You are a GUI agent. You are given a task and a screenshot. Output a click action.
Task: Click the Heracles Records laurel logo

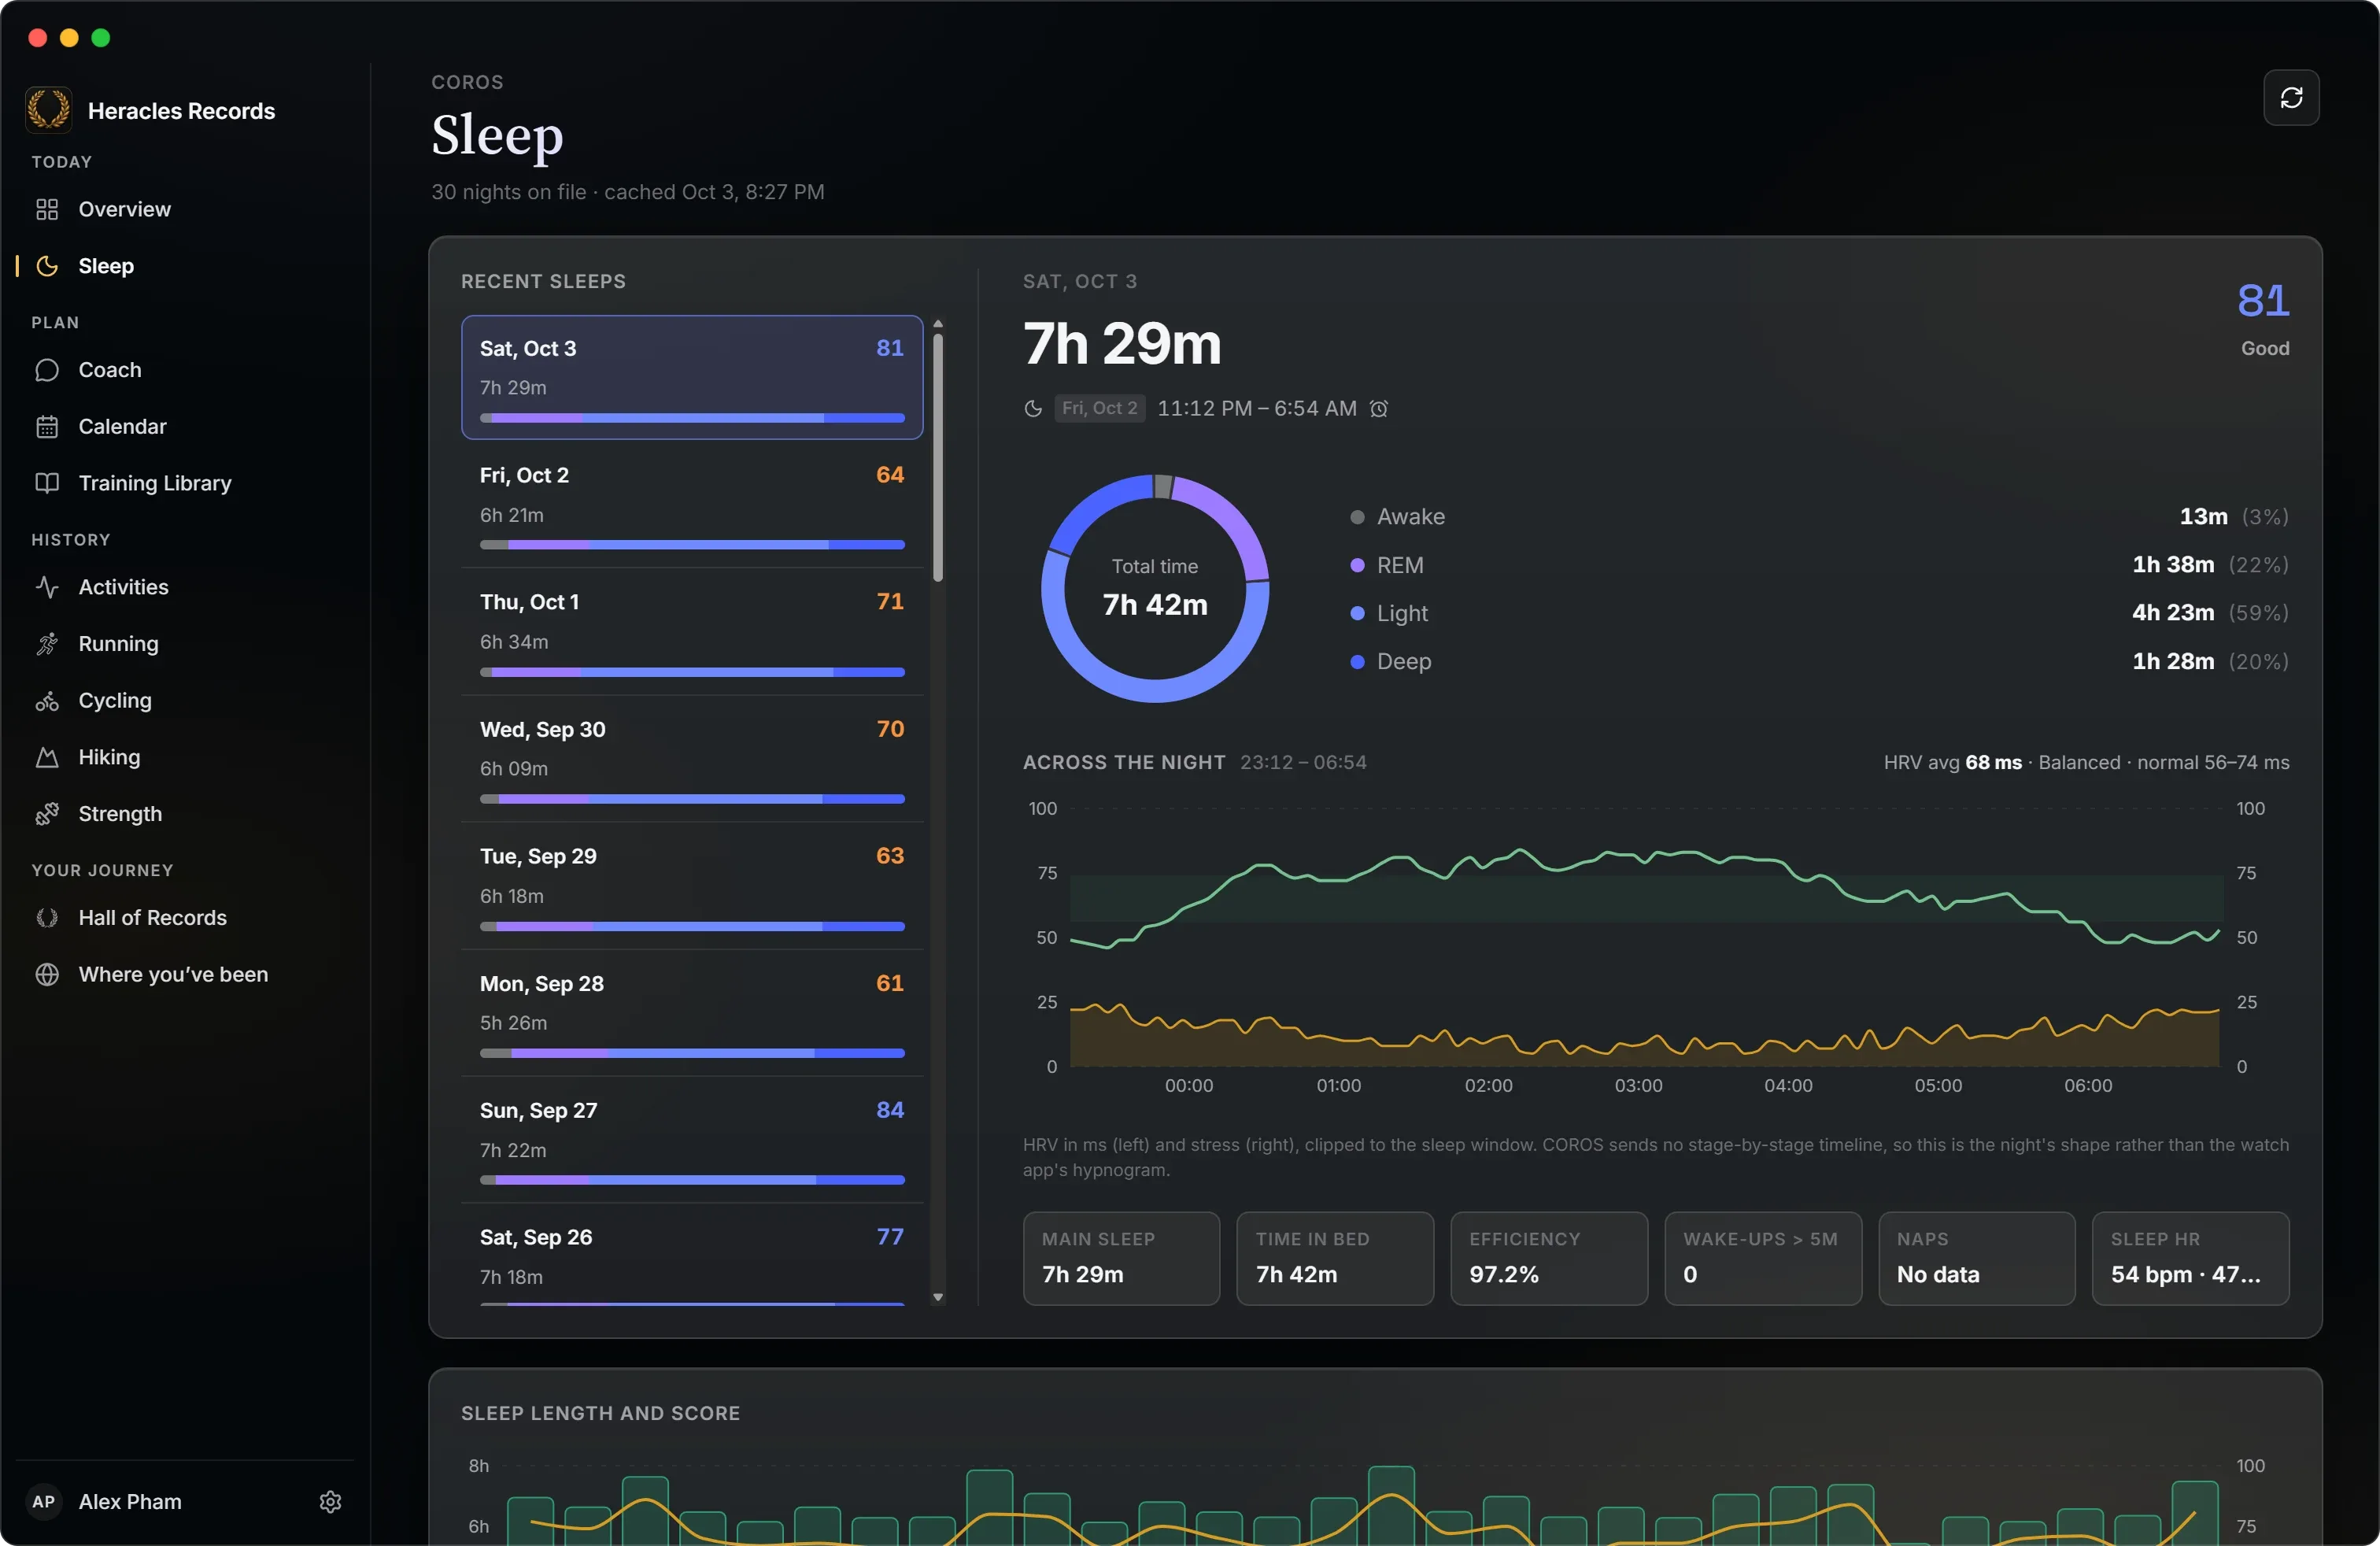pyautogui.click(x=48, y=110)
